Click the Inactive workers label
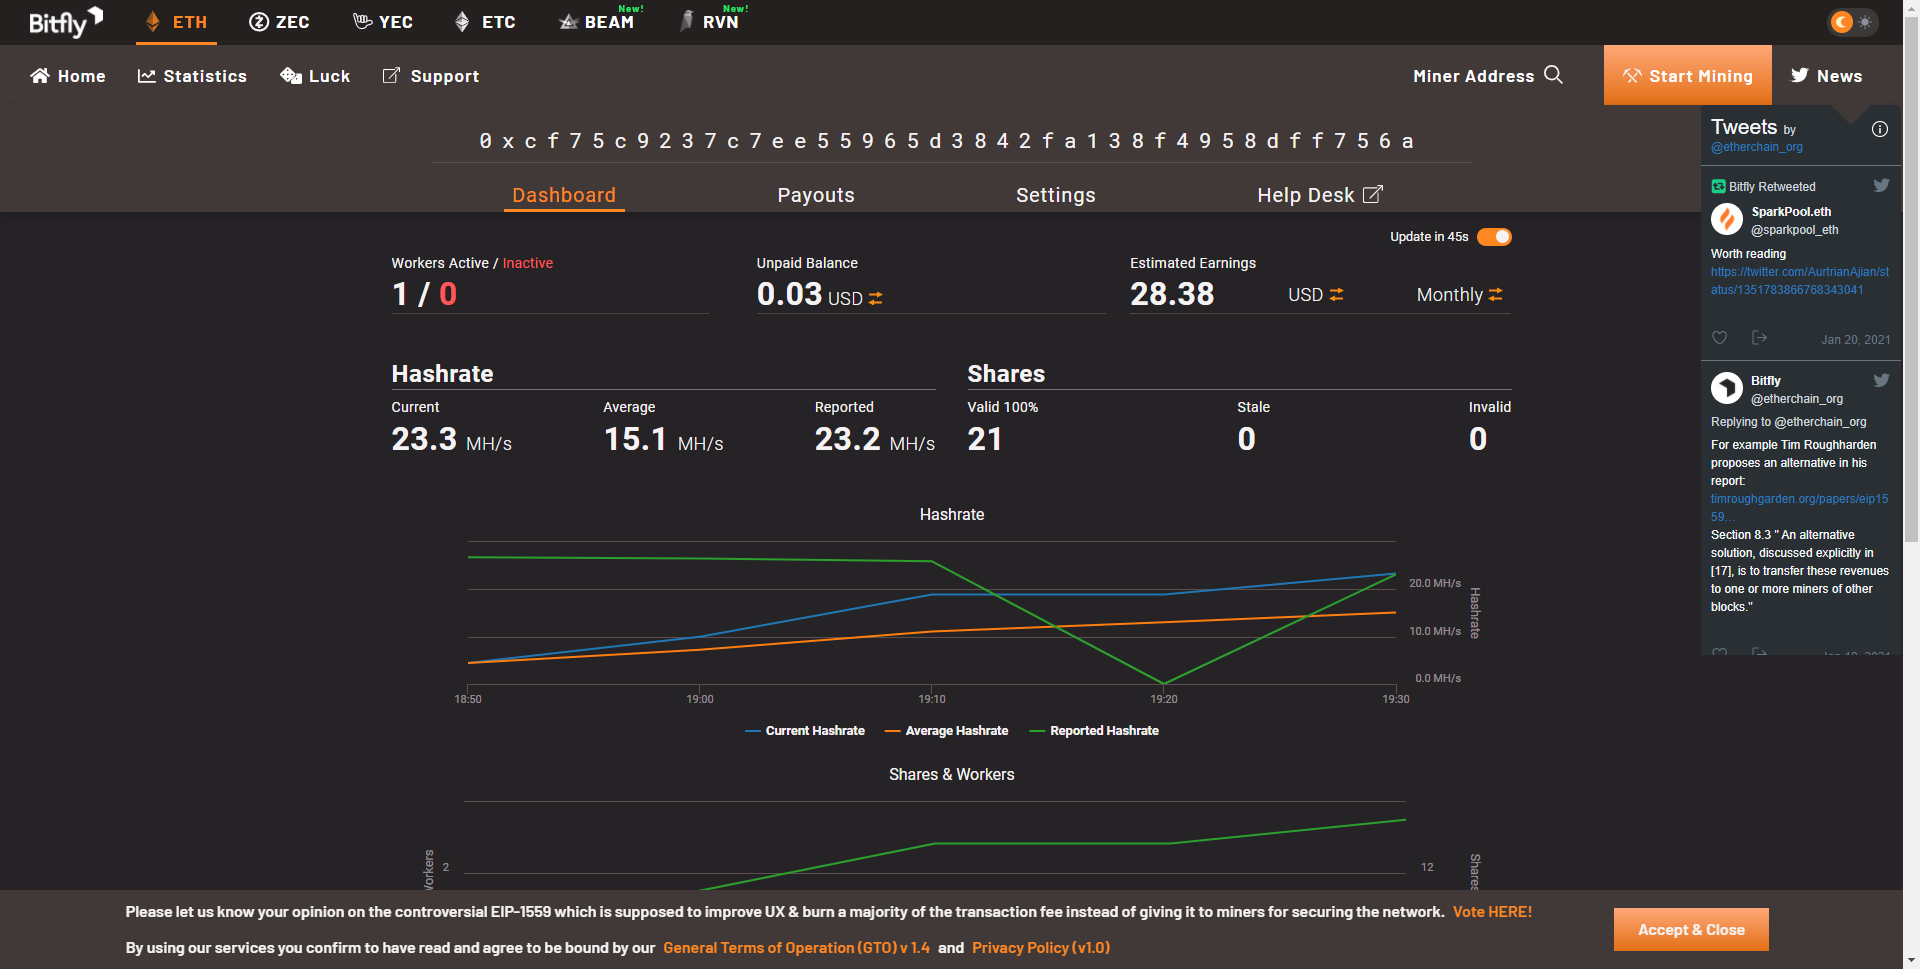Viewport: 1920px width, 969px height. click(x=528, y=263)
